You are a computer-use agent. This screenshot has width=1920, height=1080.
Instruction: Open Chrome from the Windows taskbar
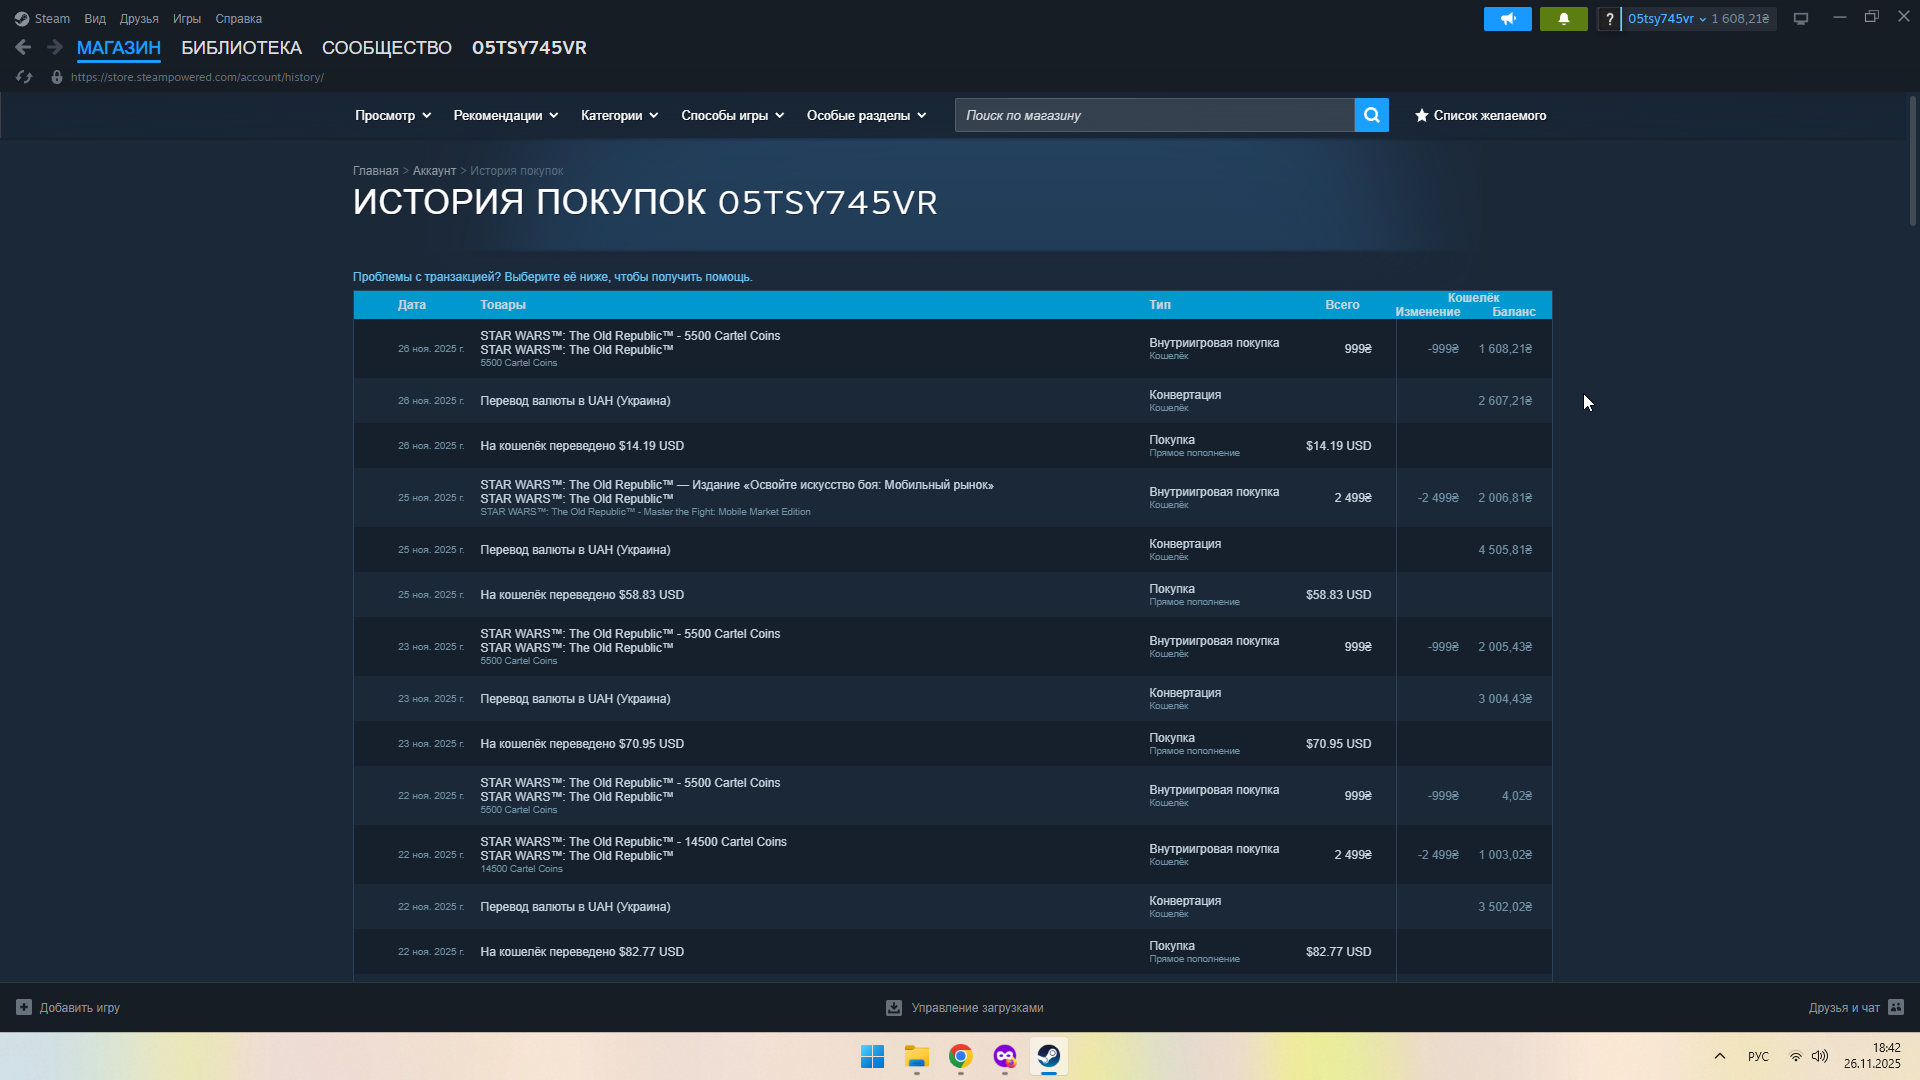pos(960,1056)
